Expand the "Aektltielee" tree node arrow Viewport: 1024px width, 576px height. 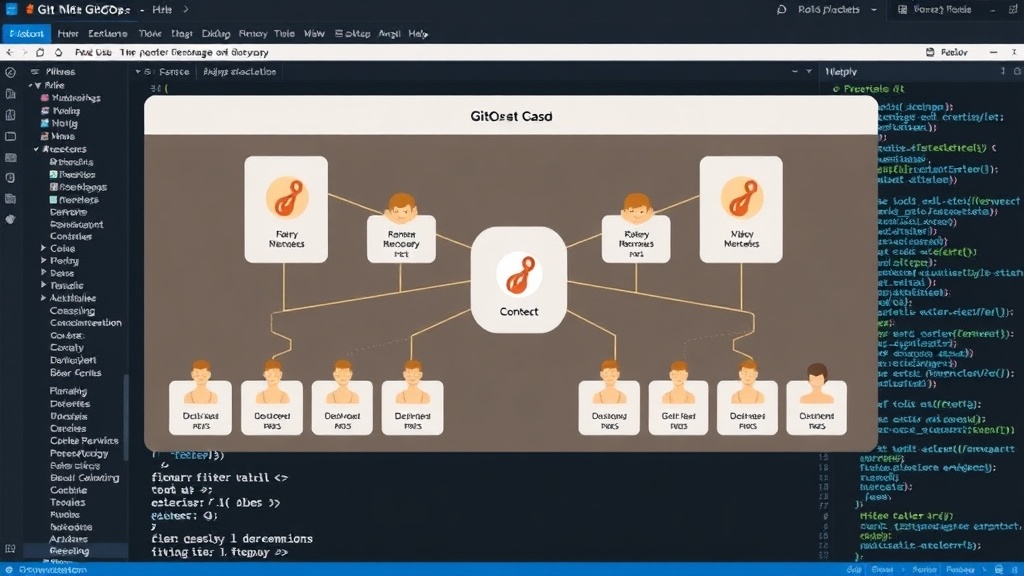44,298
